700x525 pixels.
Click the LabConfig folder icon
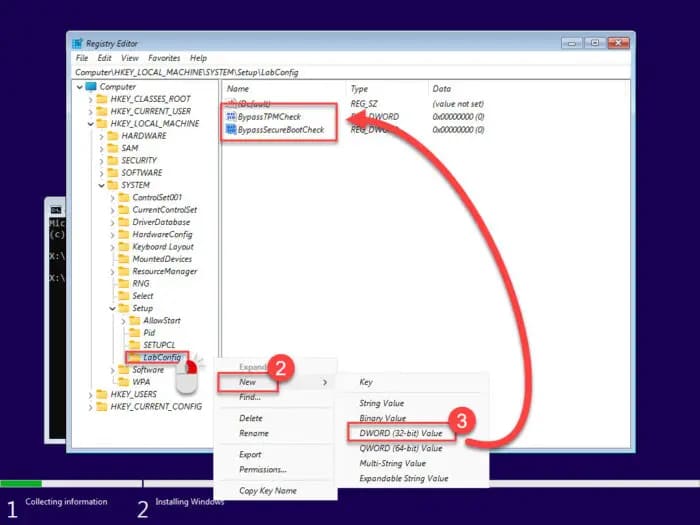tap(135, 357)
